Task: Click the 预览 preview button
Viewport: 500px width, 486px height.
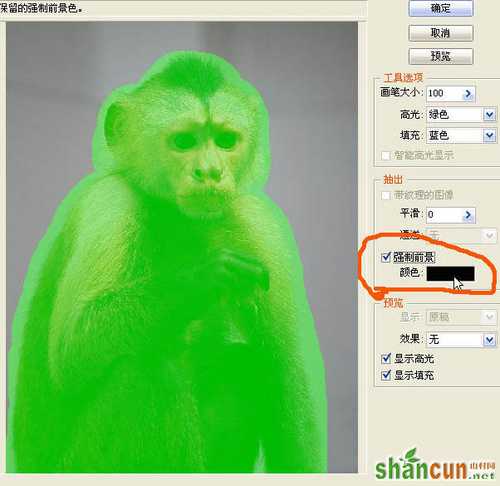Action: 441,56
